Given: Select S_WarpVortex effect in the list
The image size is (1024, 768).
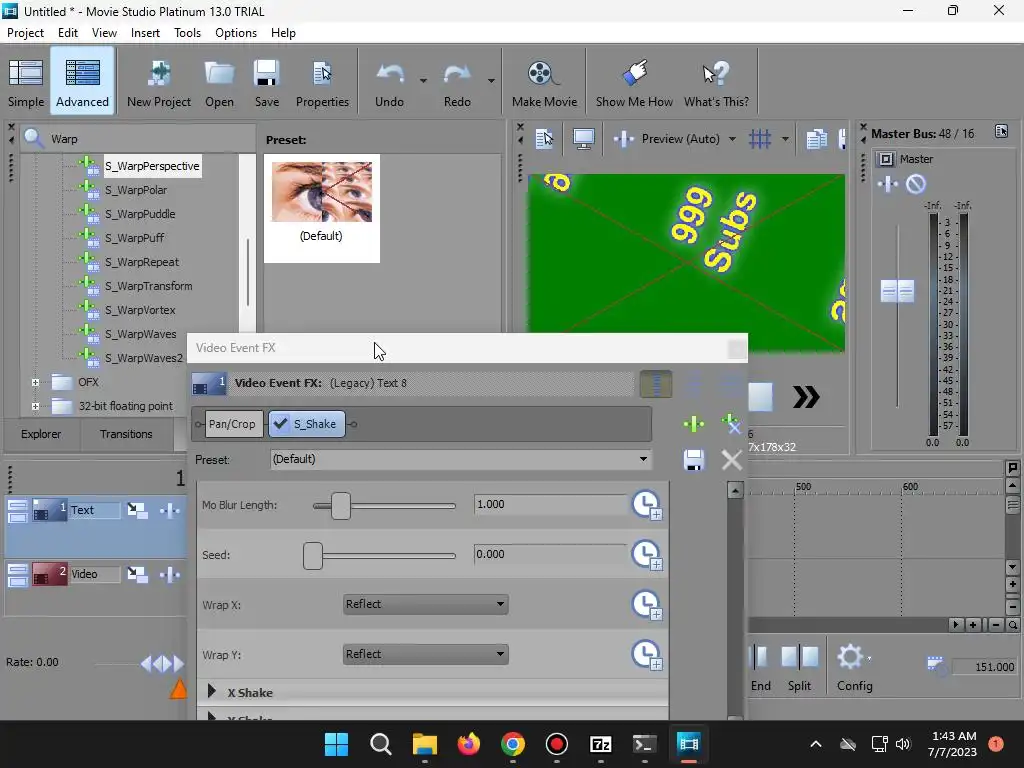Looking at the screenshot, I should tap(140, 310).
